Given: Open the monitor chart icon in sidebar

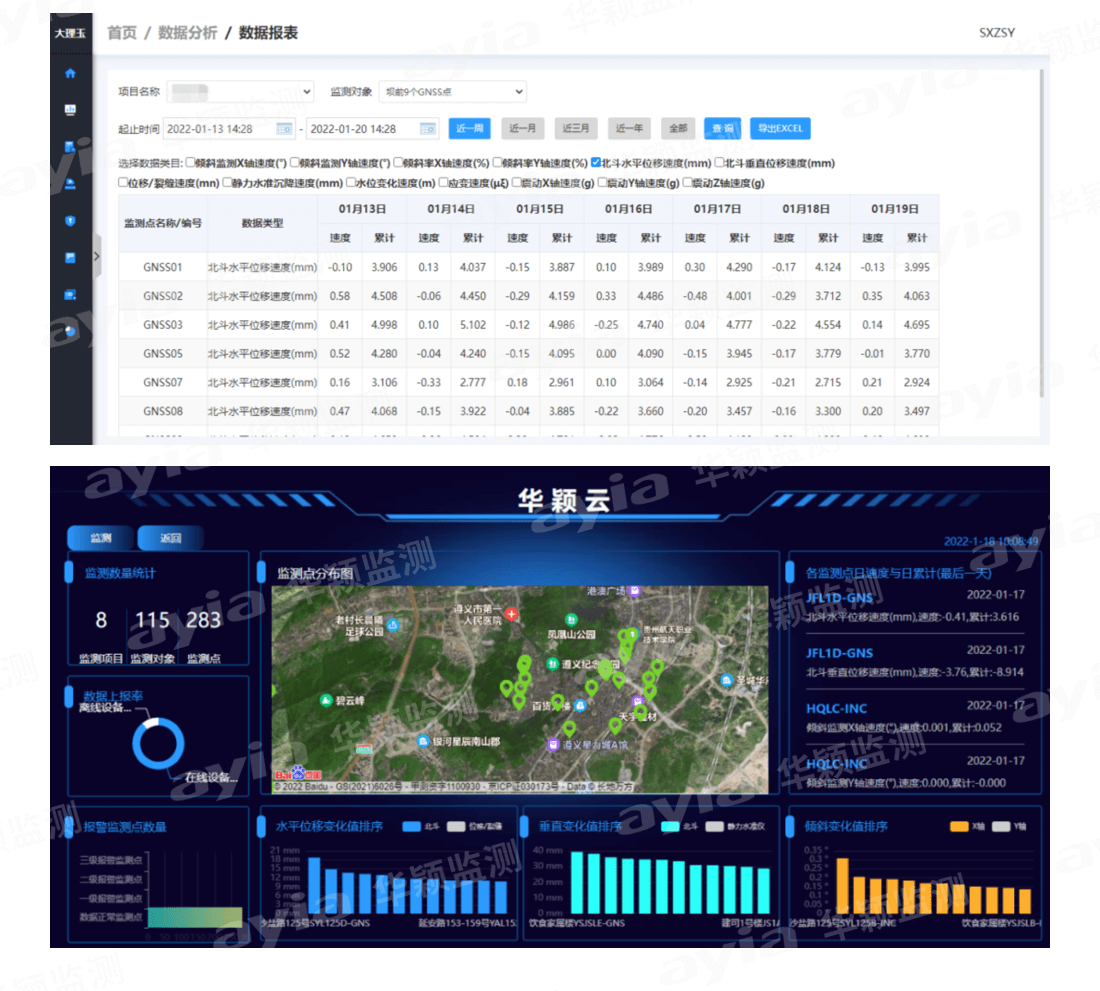Looking at the screenshot, I should pos(70,109).
